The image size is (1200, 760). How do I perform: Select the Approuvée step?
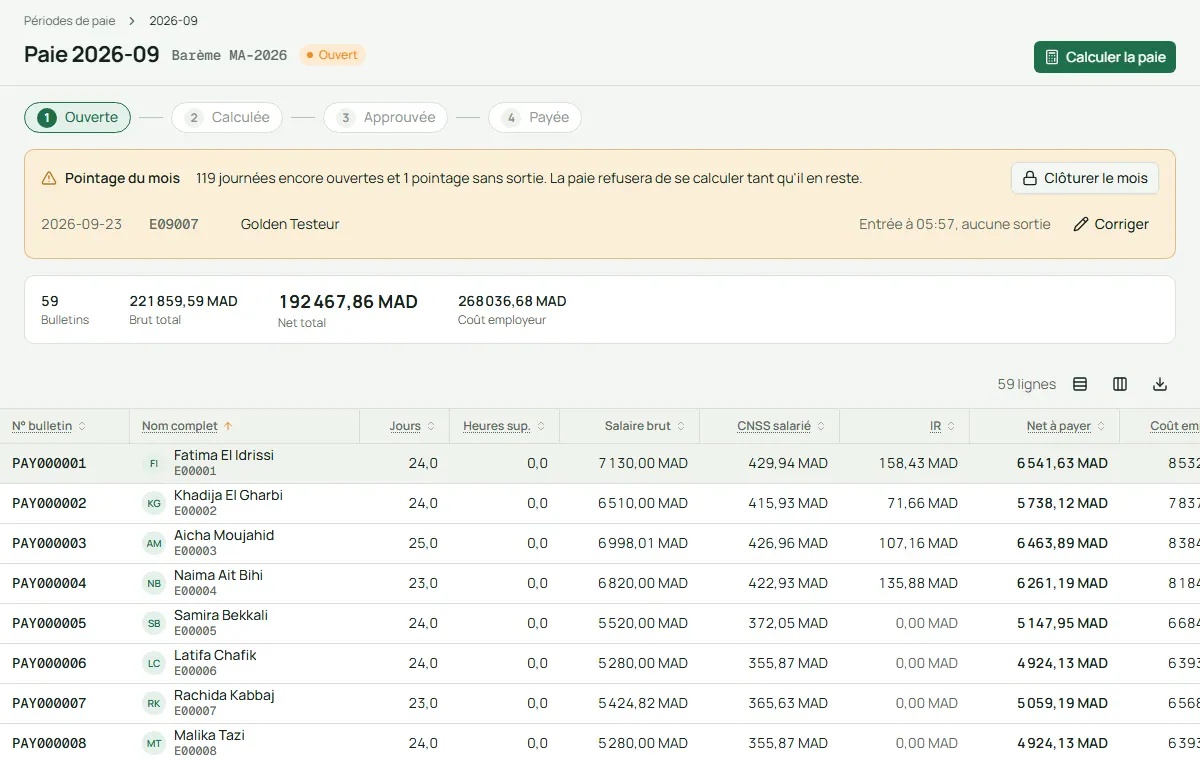385,117
